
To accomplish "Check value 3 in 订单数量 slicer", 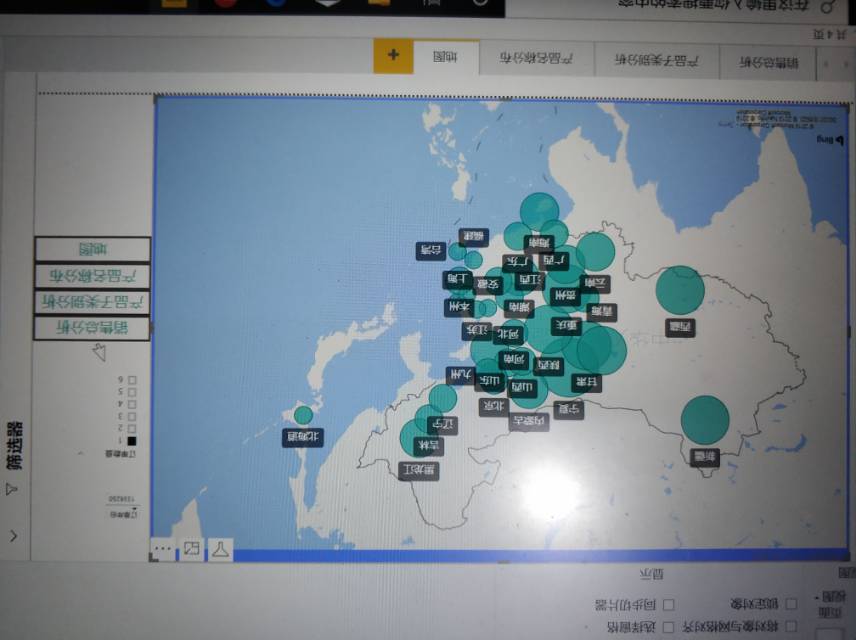I will pos(132,417).
